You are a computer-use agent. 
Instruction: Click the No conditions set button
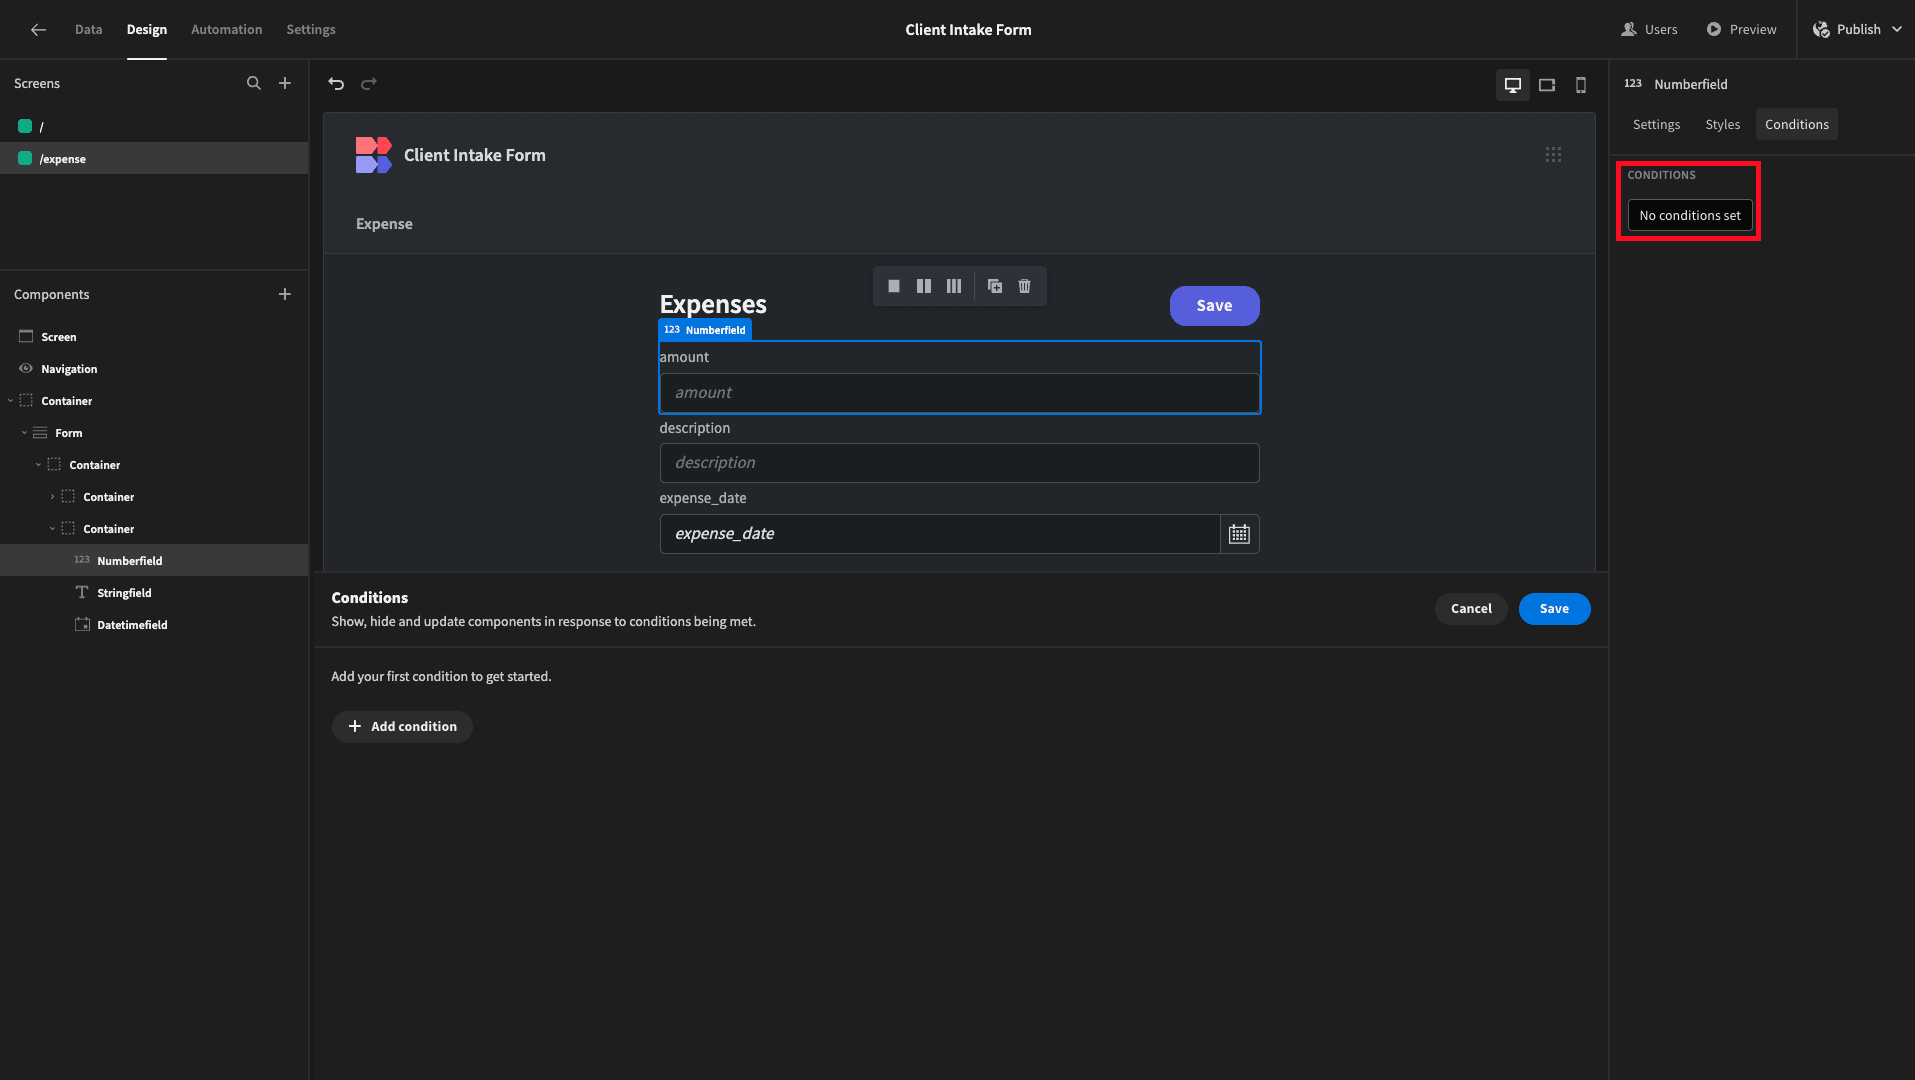click(1690, 216)
